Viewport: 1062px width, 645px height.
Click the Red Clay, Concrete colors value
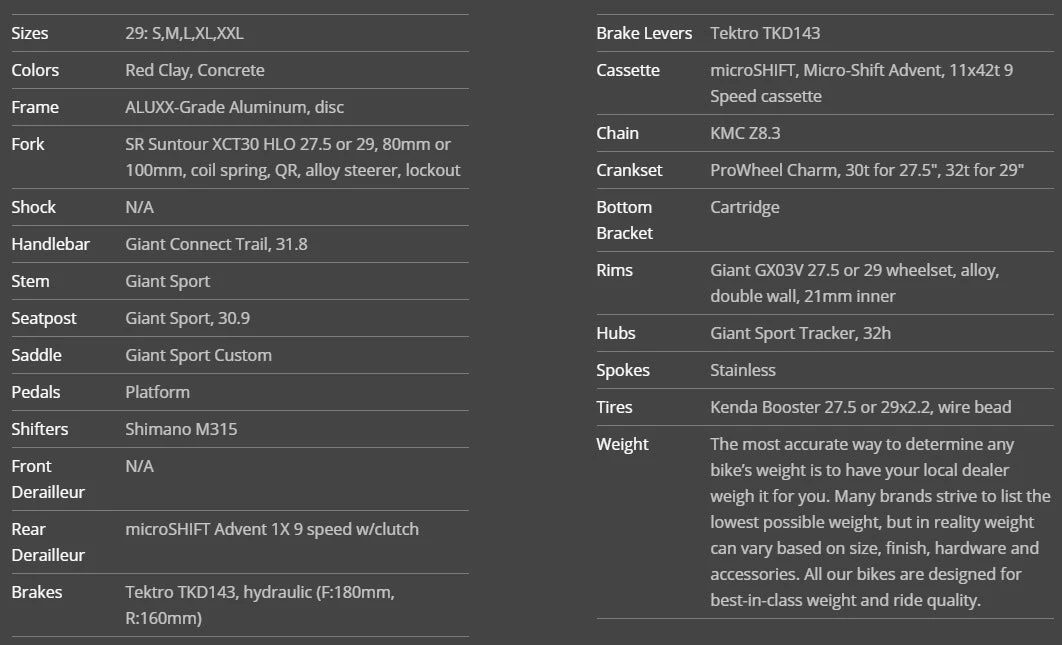195,70
